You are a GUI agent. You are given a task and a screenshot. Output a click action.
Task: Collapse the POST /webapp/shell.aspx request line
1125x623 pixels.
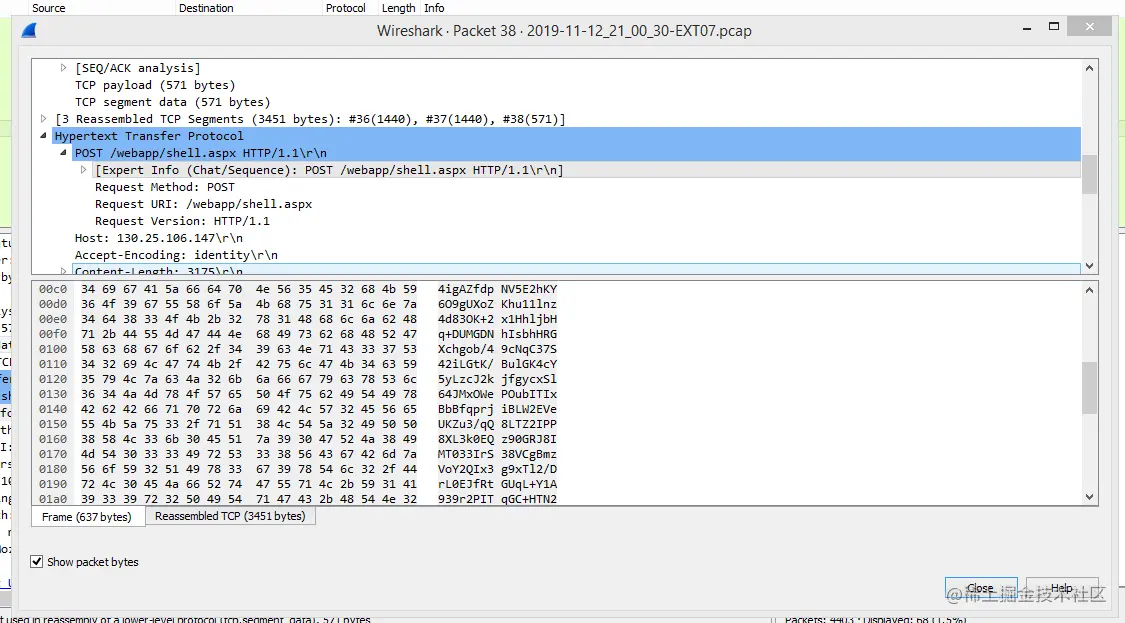pos(62,152)
